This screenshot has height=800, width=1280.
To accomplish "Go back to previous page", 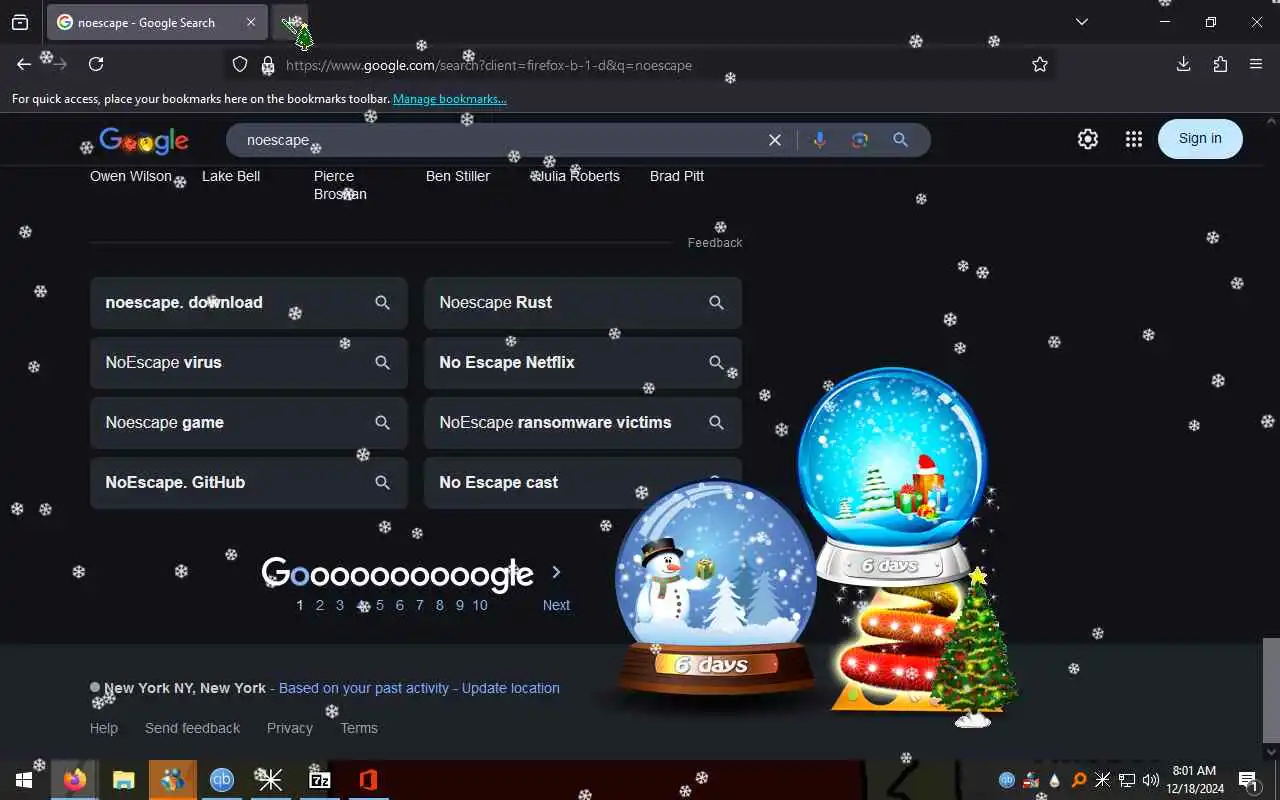I will [24, 64].
